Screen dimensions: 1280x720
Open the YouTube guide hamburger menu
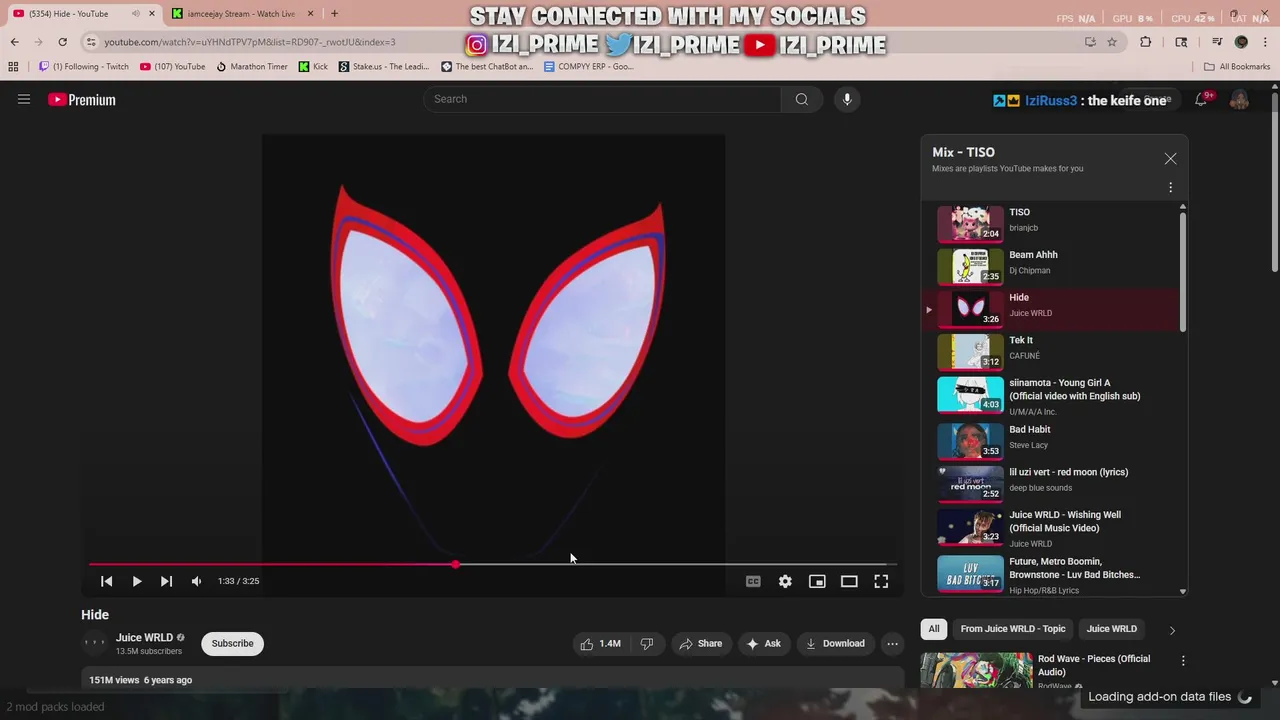point(24,99)
